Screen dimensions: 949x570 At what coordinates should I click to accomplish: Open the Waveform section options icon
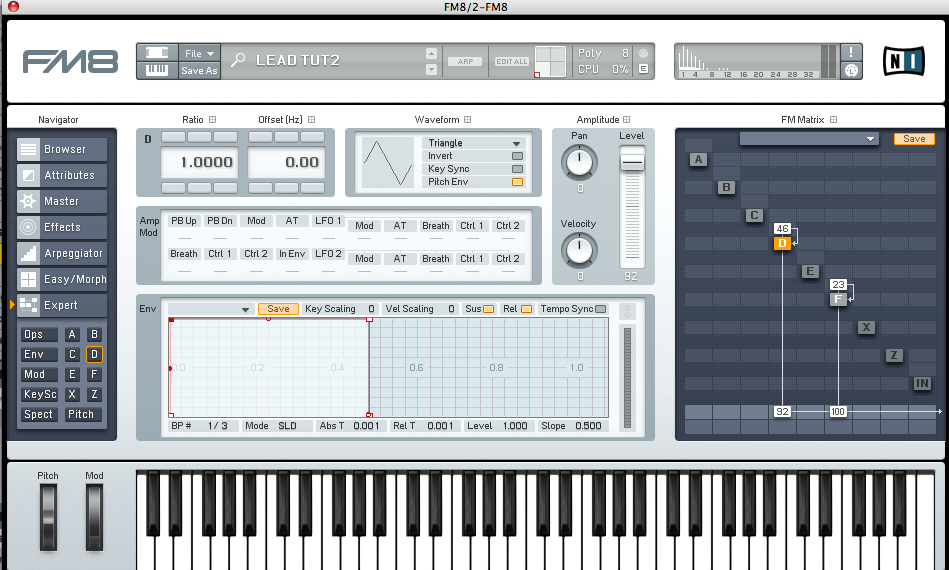coord(468,120)
